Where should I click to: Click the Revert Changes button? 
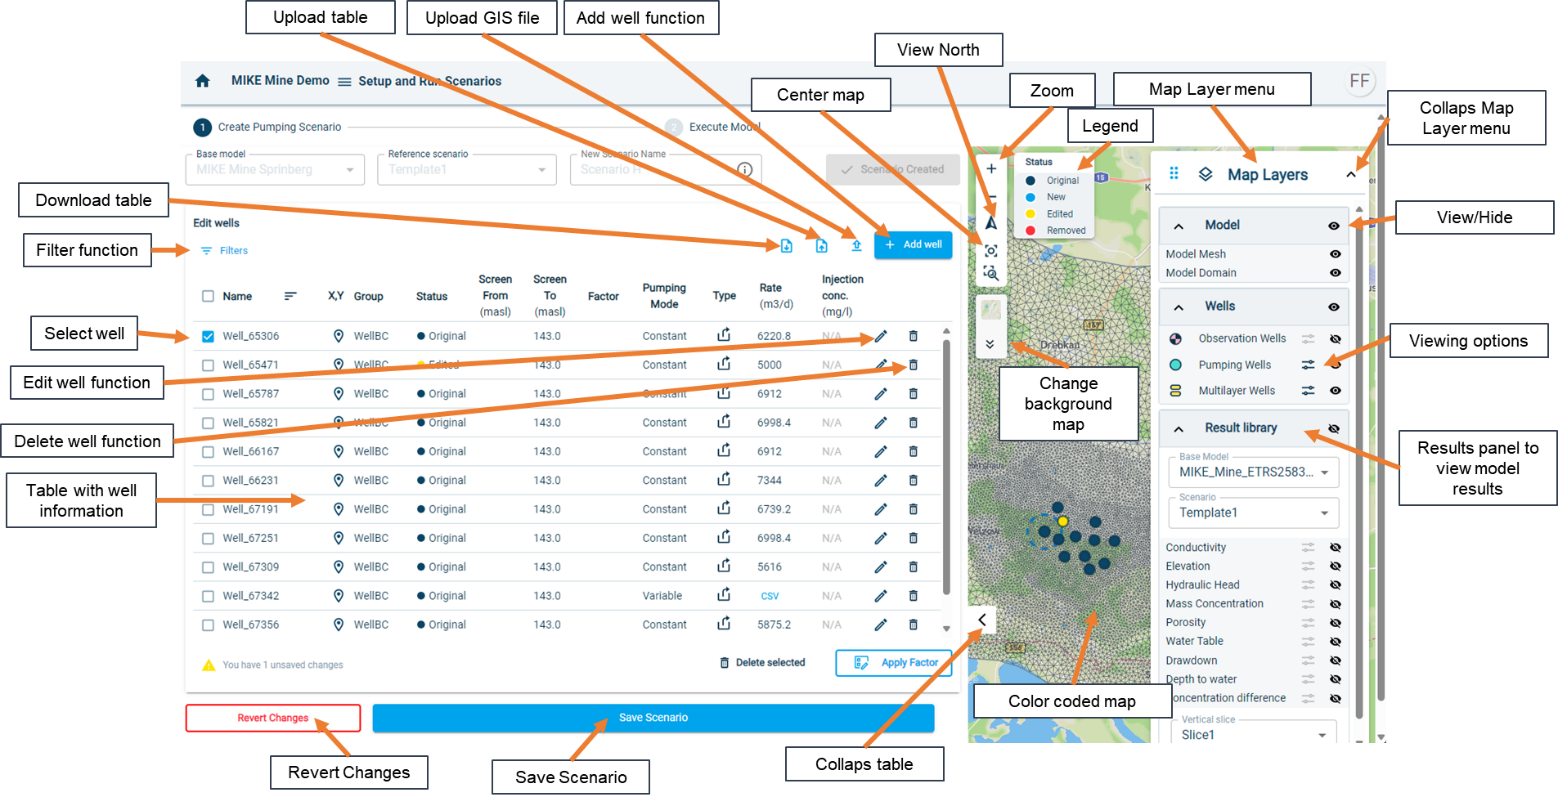pos(273,718)
